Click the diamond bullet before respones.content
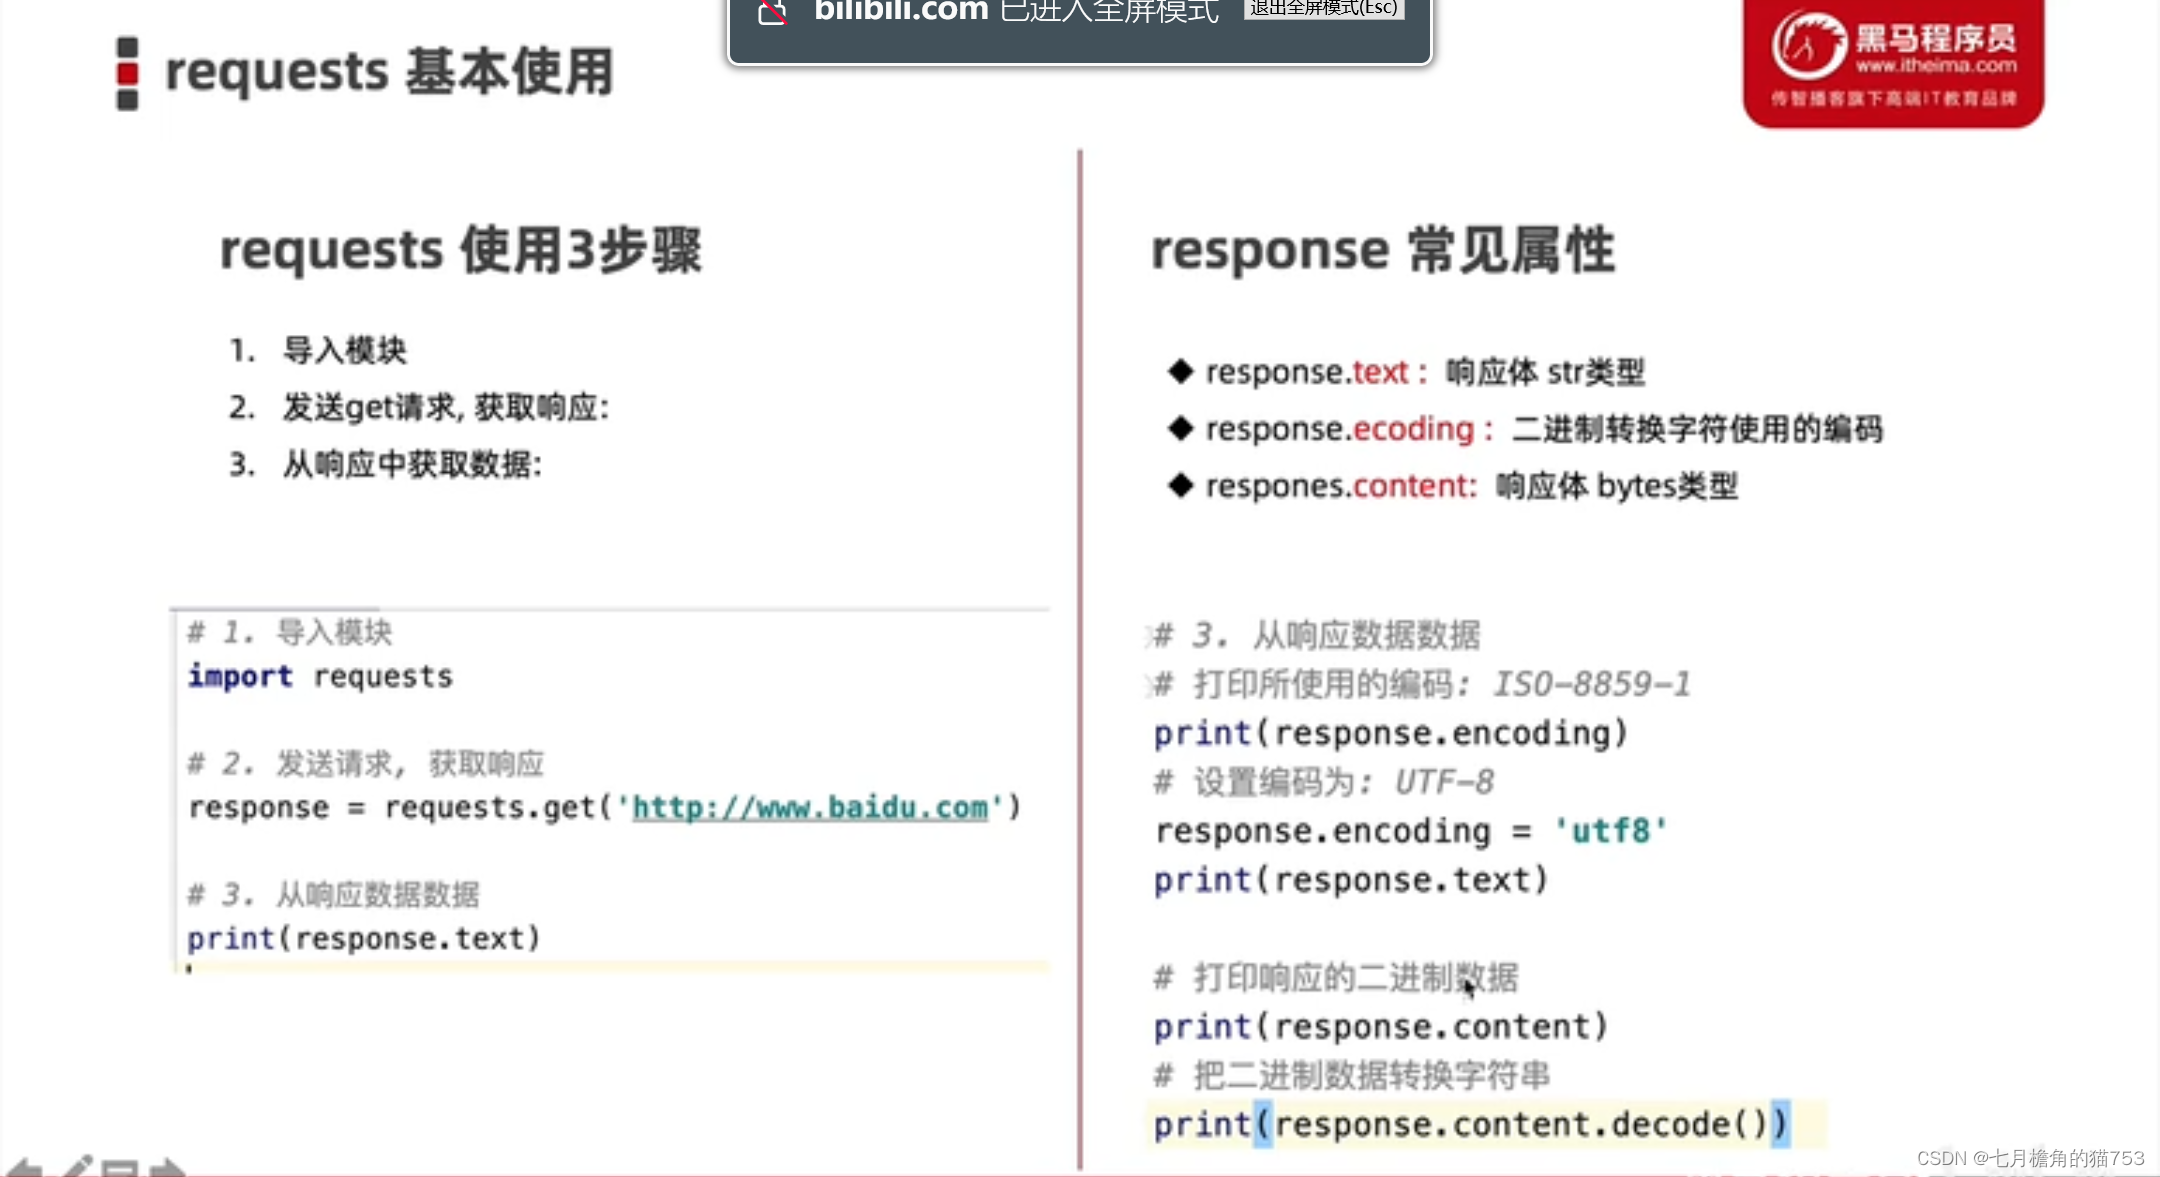The height and width of the screenshot is (1177, 2160). [x=1181, y=485]
